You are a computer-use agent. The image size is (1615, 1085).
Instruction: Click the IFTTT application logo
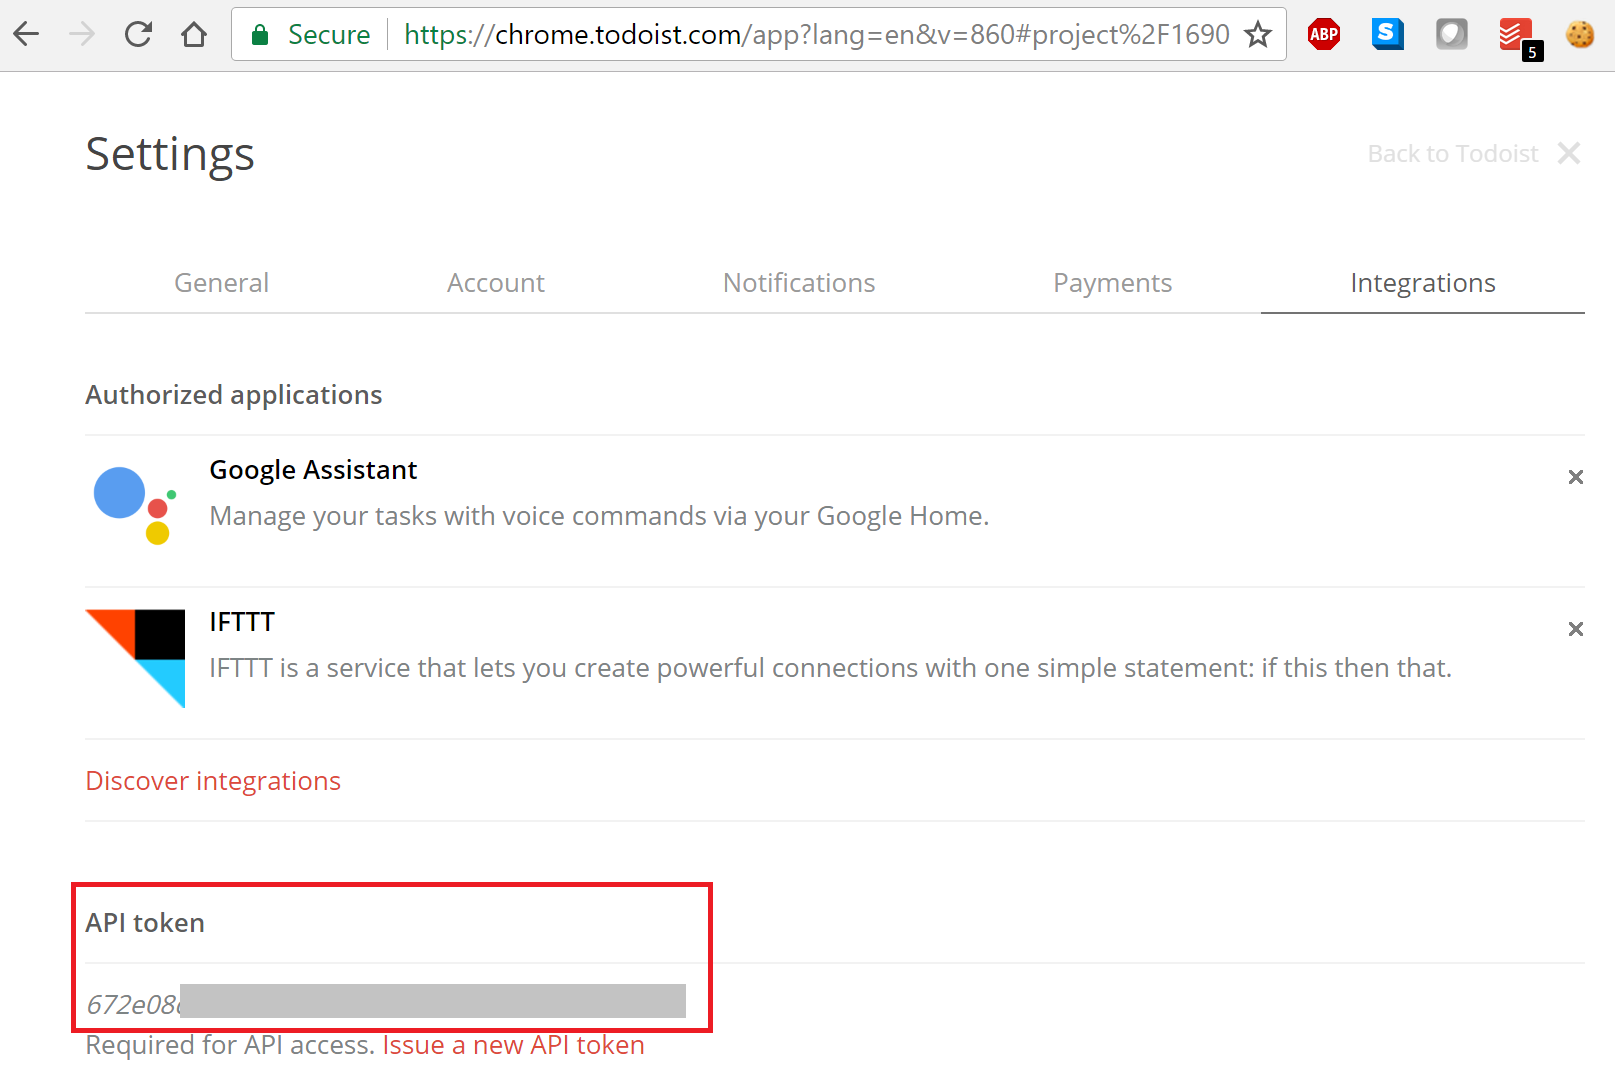(x=135, y=658)
